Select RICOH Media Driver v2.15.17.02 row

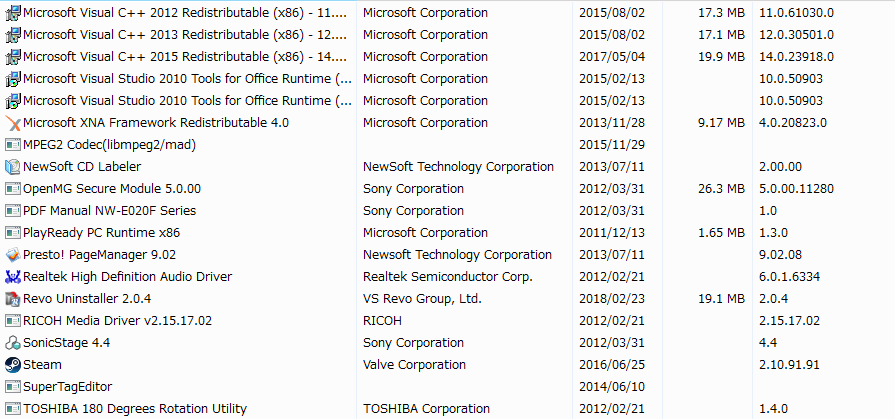117,321
